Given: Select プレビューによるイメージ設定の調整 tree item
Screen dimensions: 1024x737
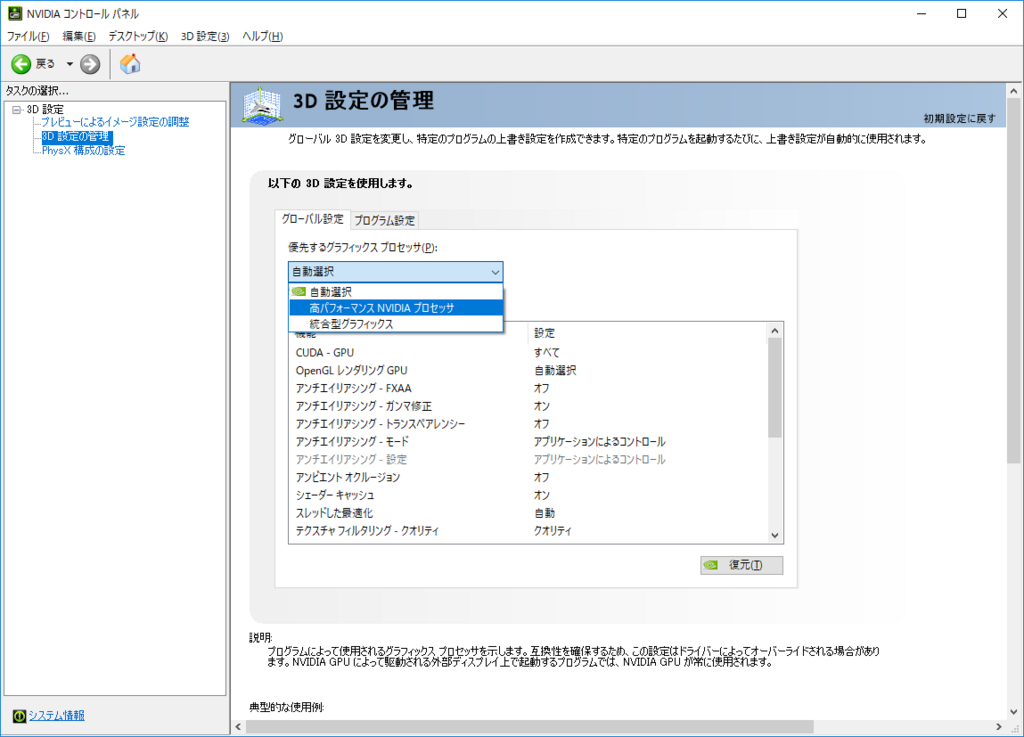Looking at the screenshot, I should click(x=115, y=122).
